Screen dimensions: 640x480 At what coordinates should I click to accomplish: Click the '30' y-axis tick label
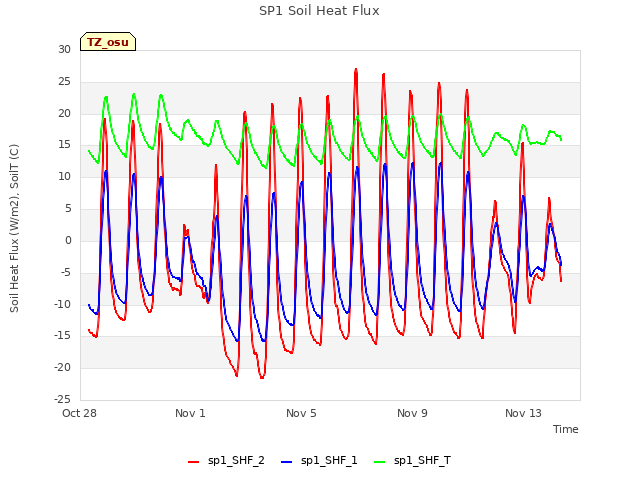pos(64,49)
